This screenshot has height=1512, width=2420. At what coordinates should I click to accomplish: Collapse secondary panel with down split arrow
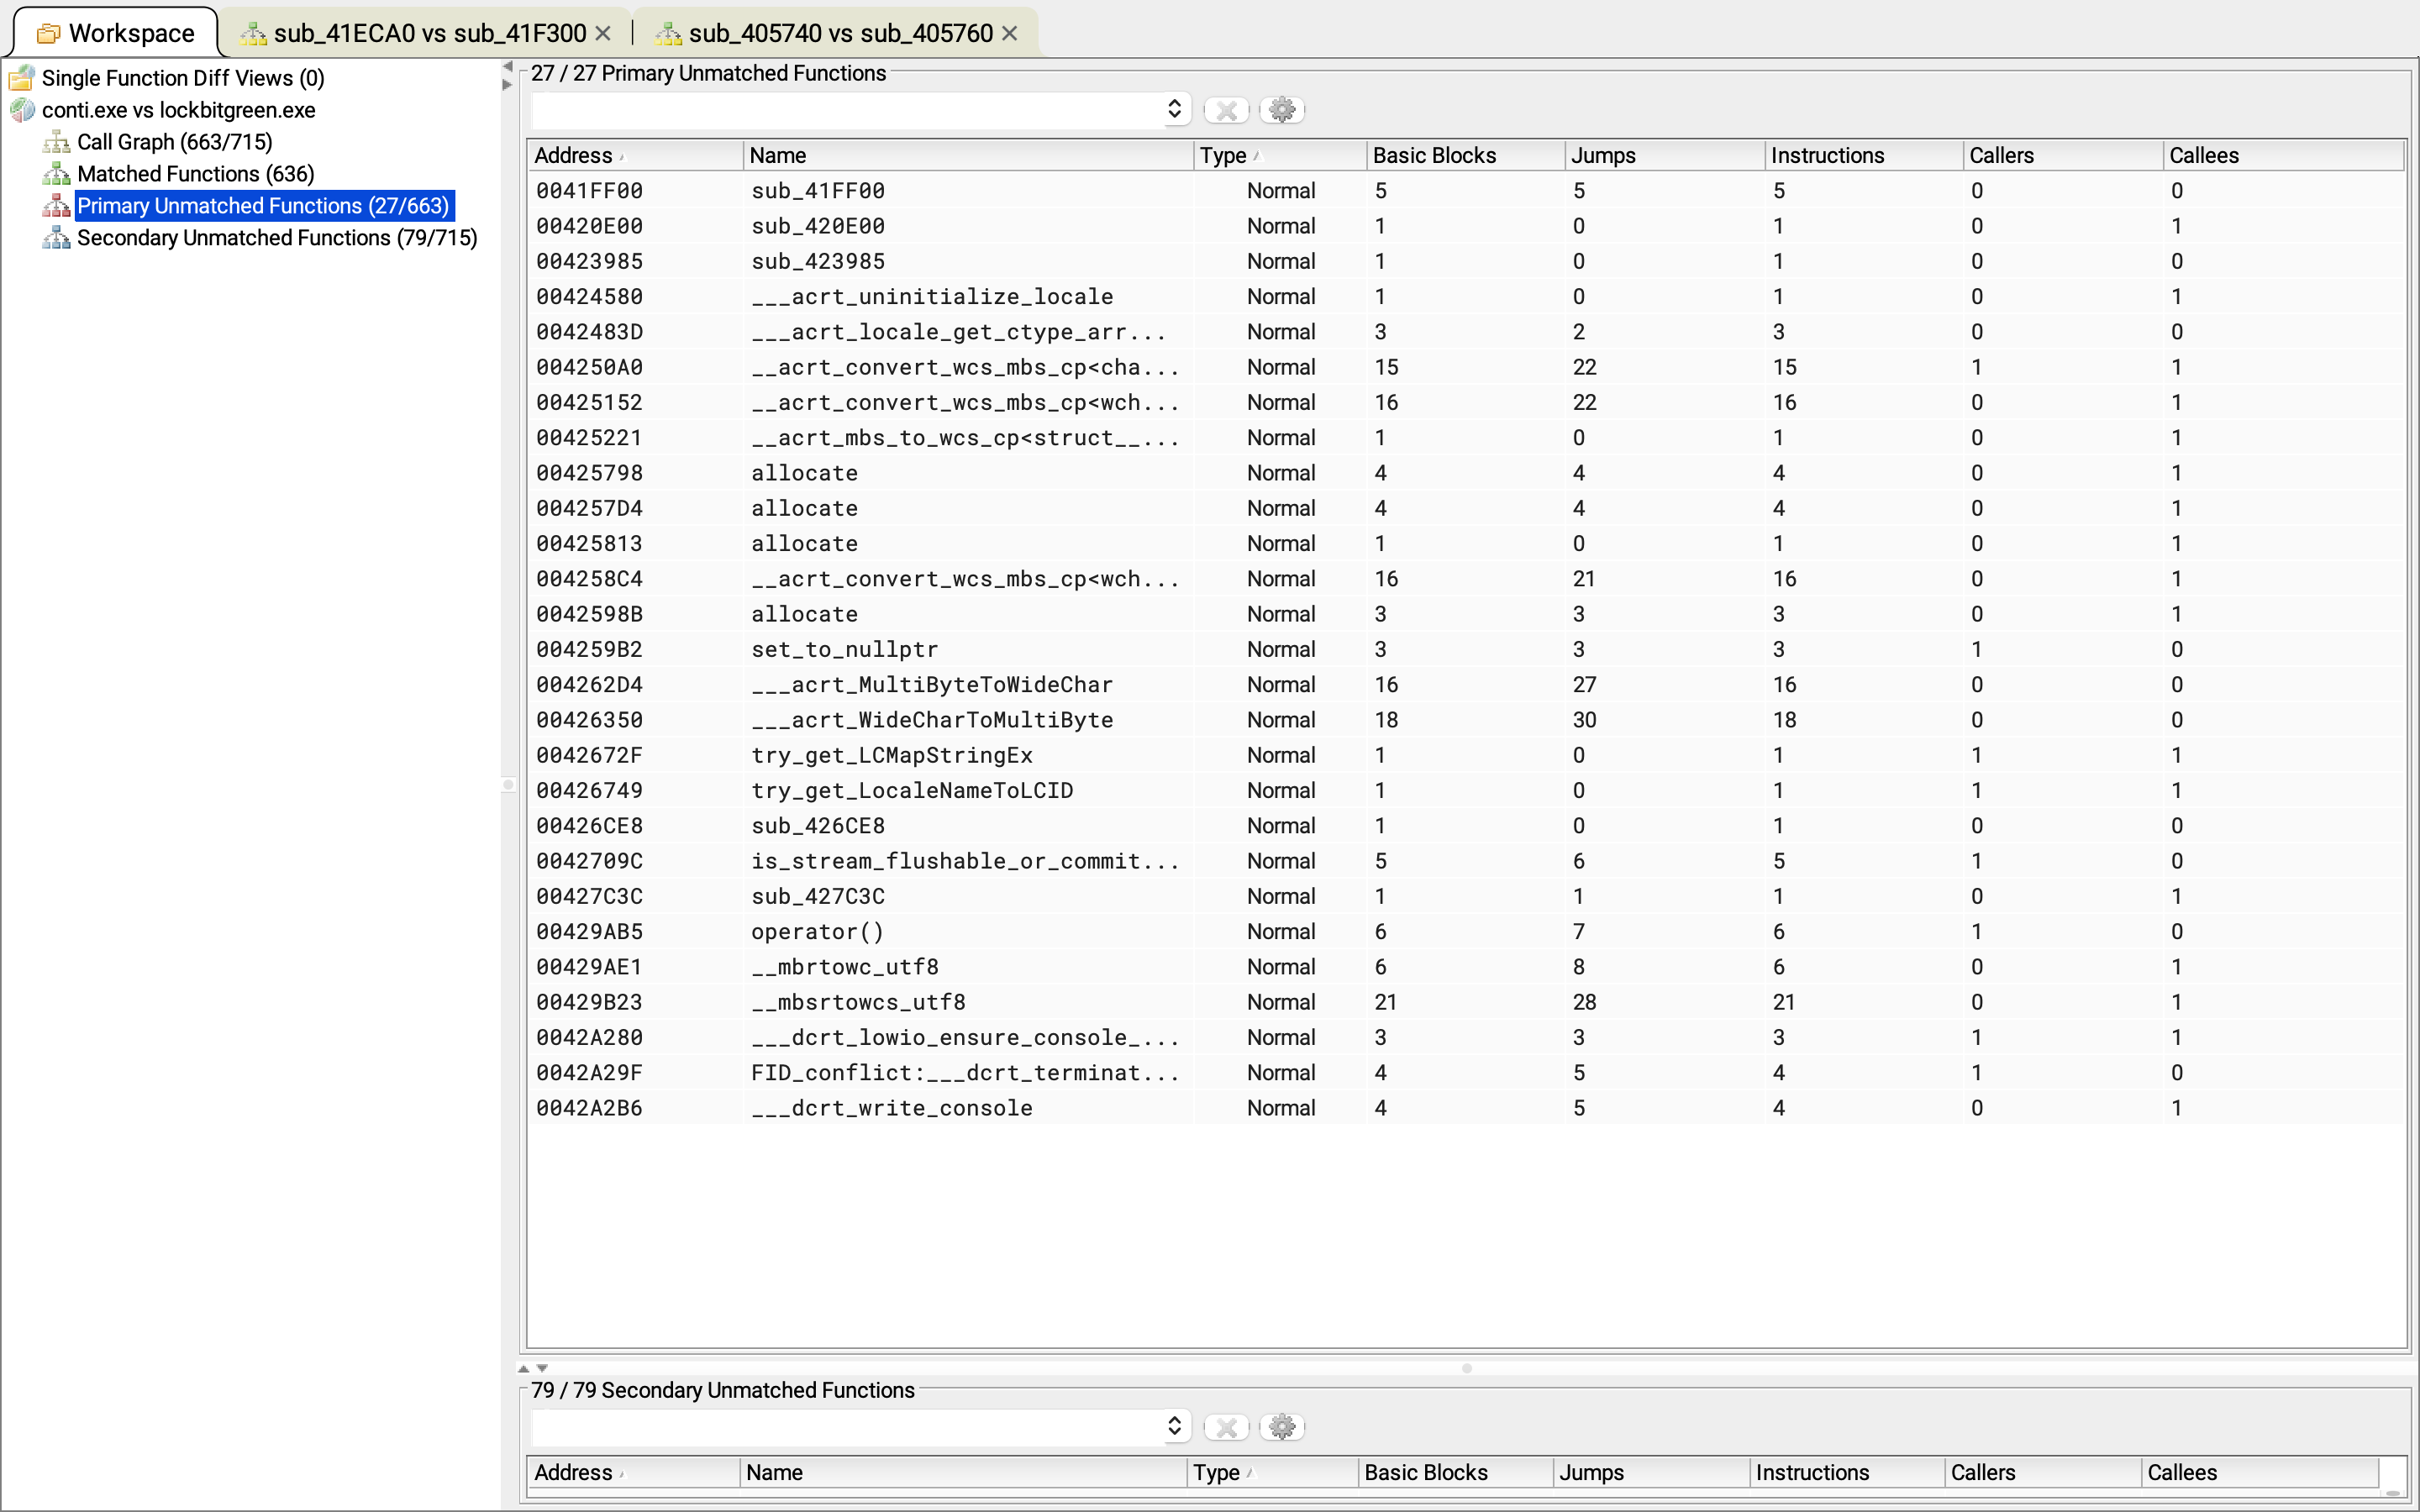pos(543,1368)
